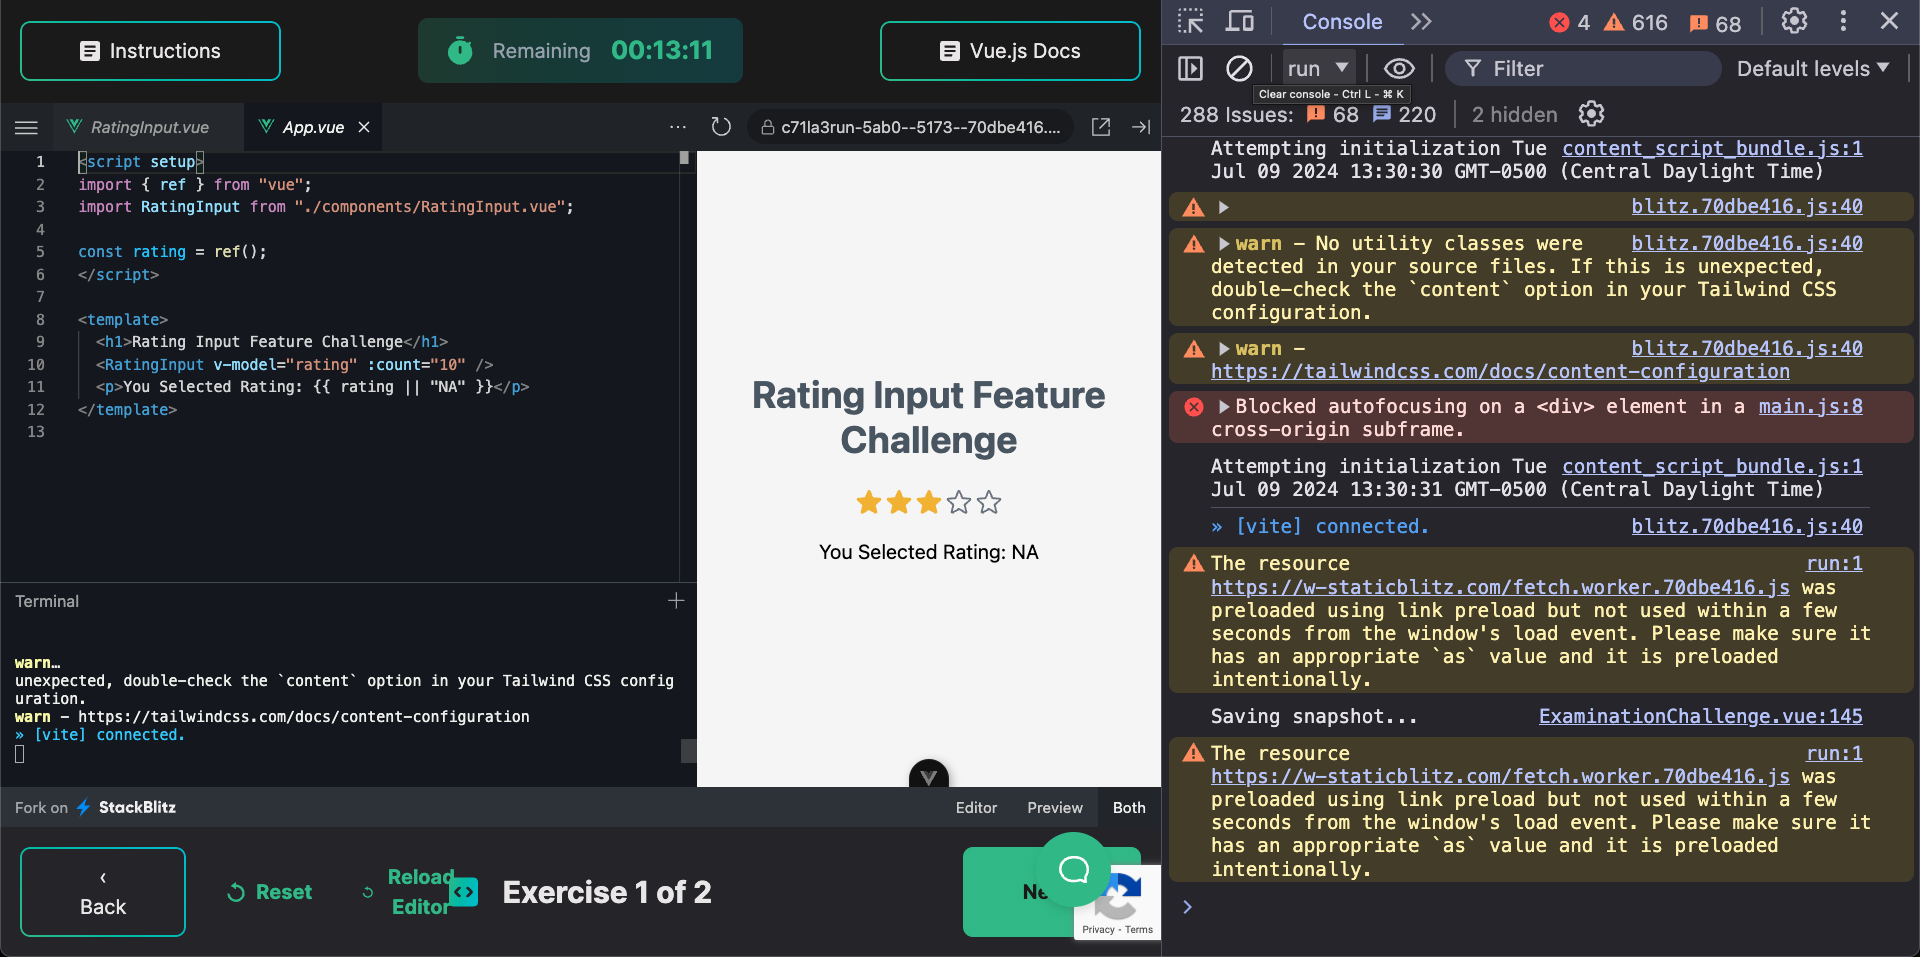Open the run context dropdown

point(1319,68)
